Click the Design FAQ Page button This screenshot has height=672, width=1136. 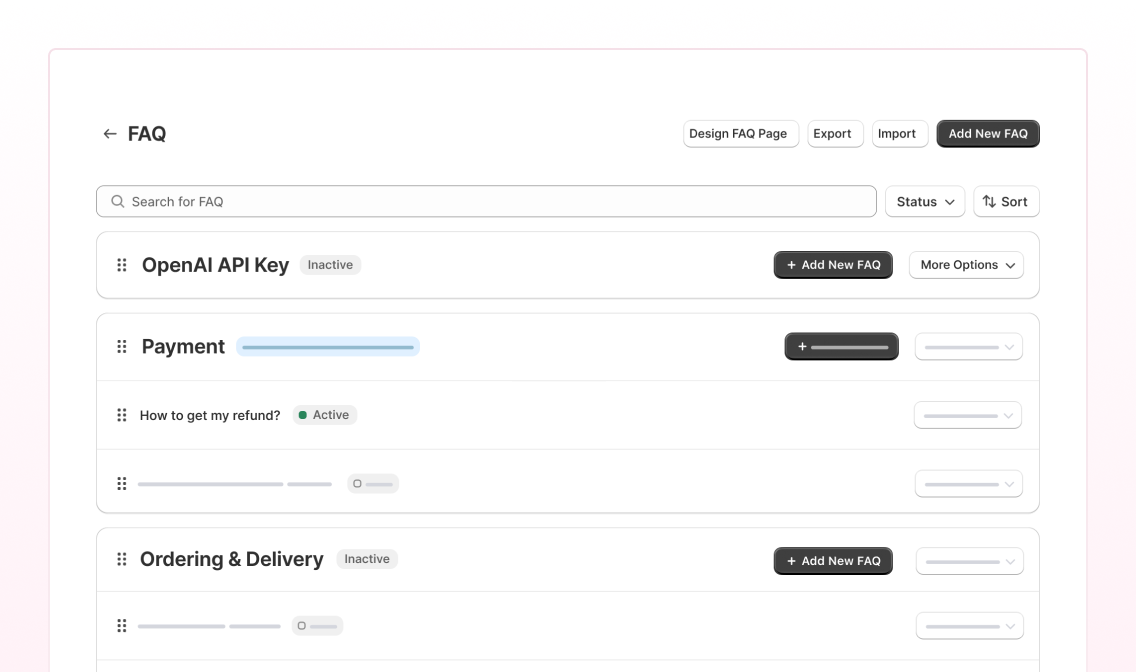coord(740,134)
